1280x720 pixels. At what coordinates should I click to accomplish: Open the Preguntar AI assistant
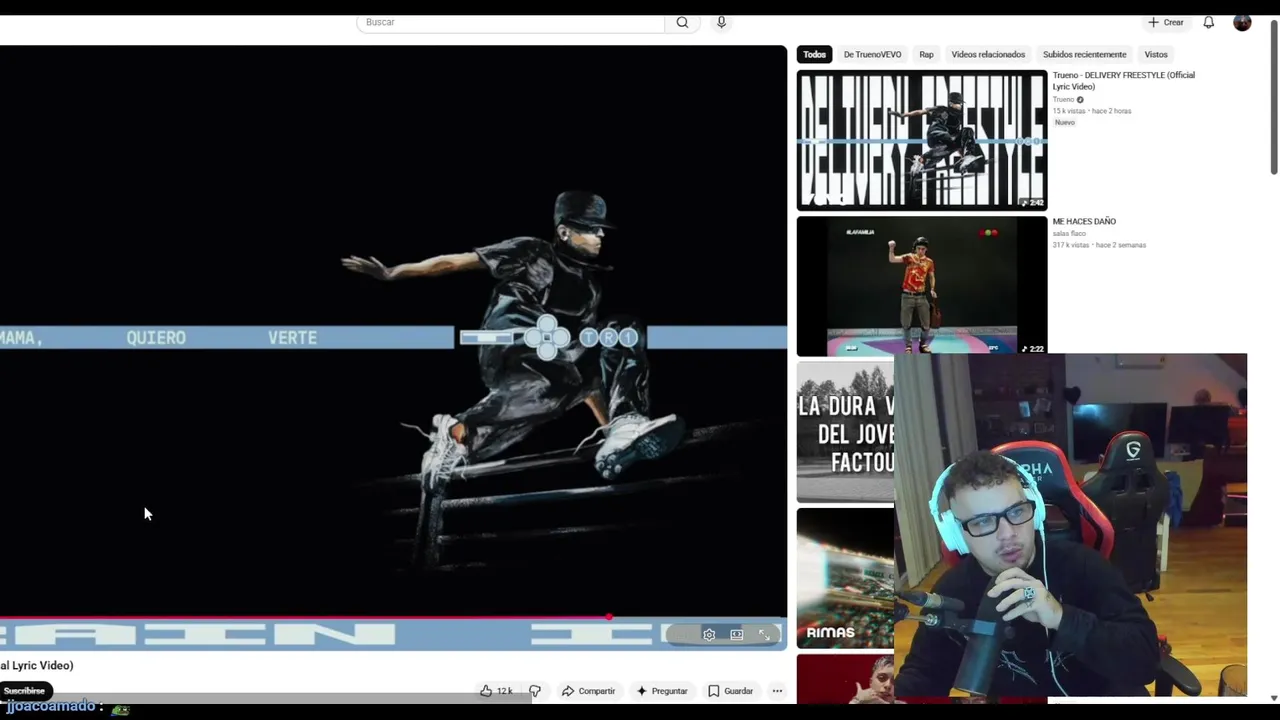(x=662, y=691)
